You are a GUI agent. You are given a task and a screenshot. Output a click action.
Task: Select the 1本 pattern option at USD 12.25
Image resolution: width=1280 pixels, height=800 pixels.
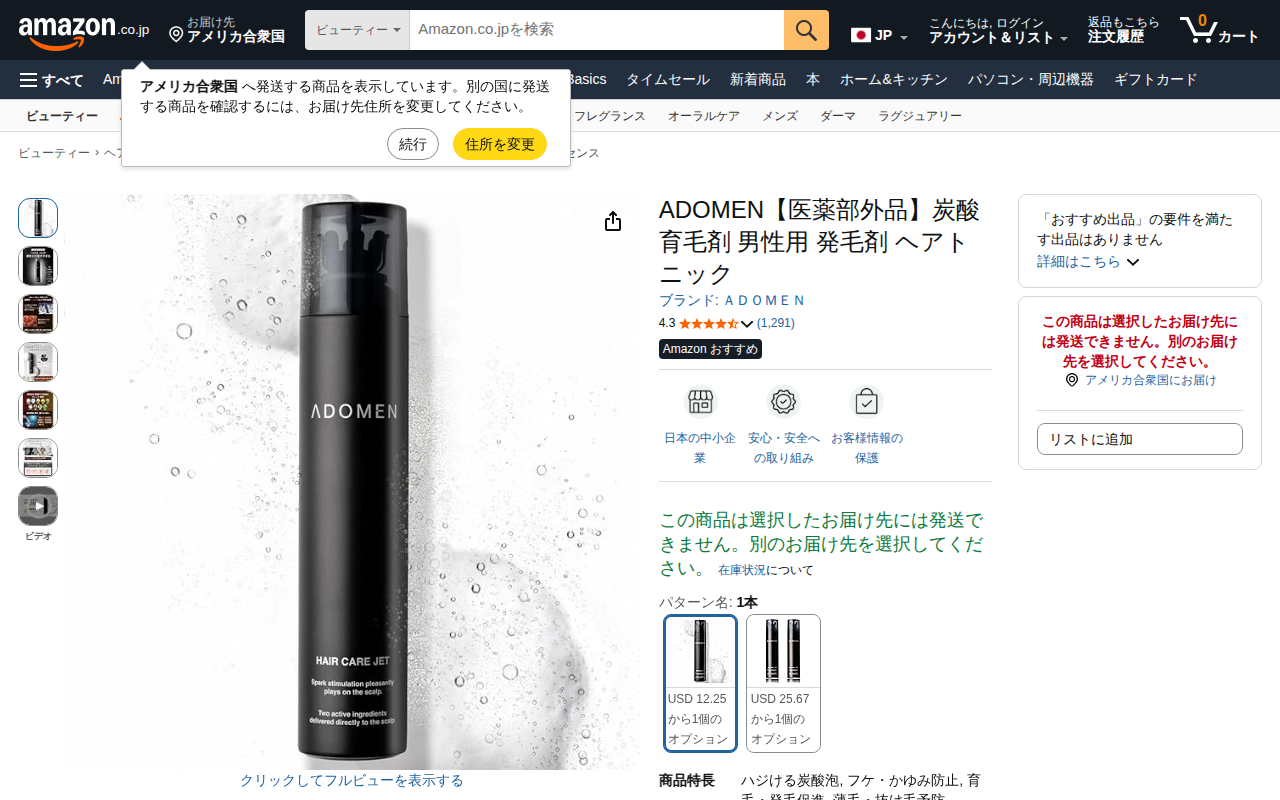coord(700,683)
